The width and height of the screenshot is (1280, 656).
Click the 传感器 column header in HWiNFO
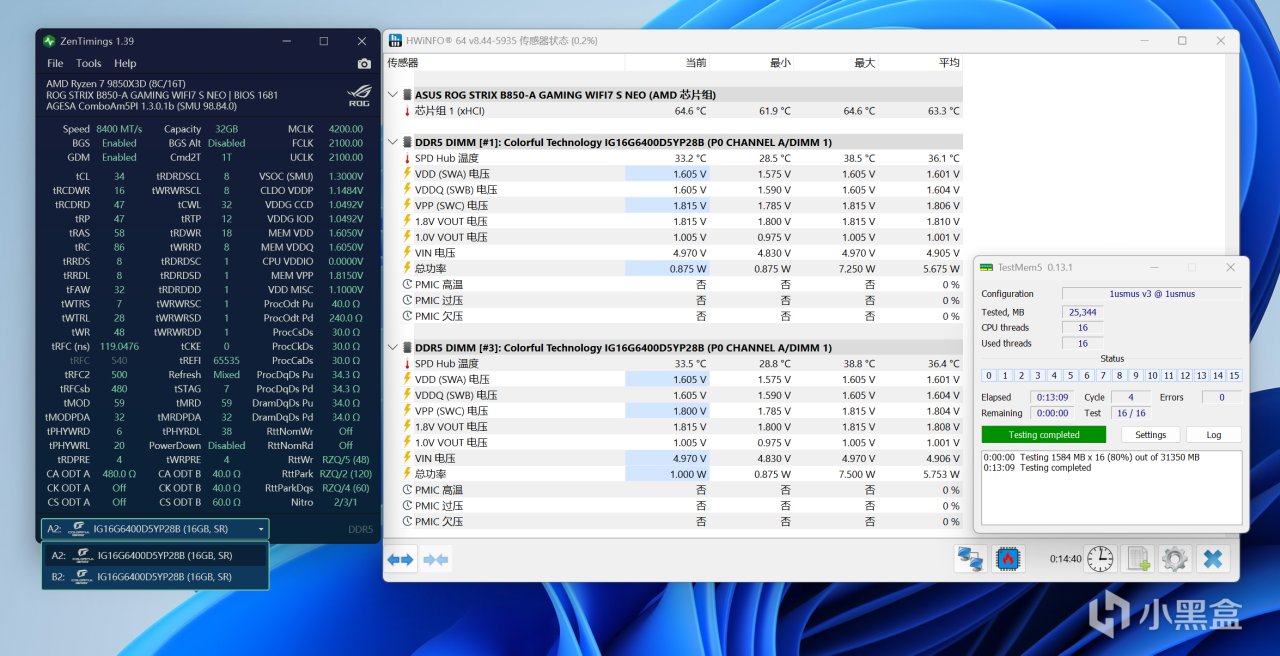[402, 63]
